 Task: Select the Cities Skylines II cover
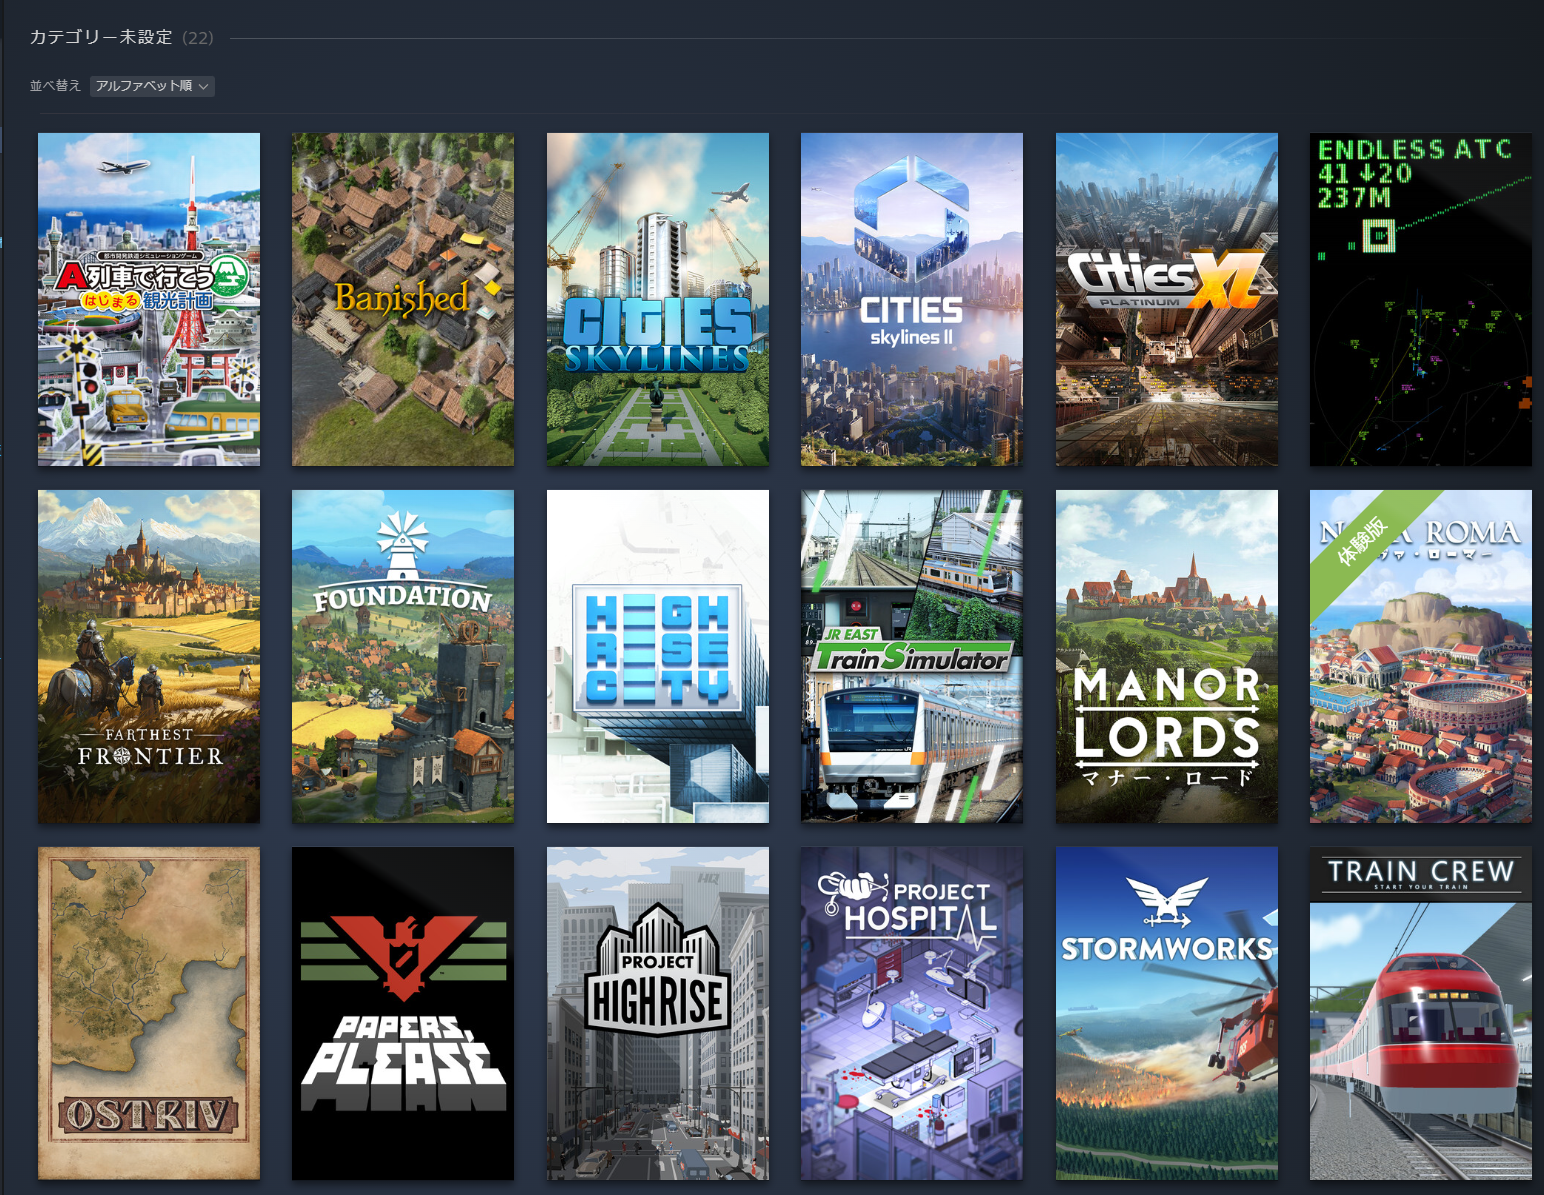click(912, 299)
